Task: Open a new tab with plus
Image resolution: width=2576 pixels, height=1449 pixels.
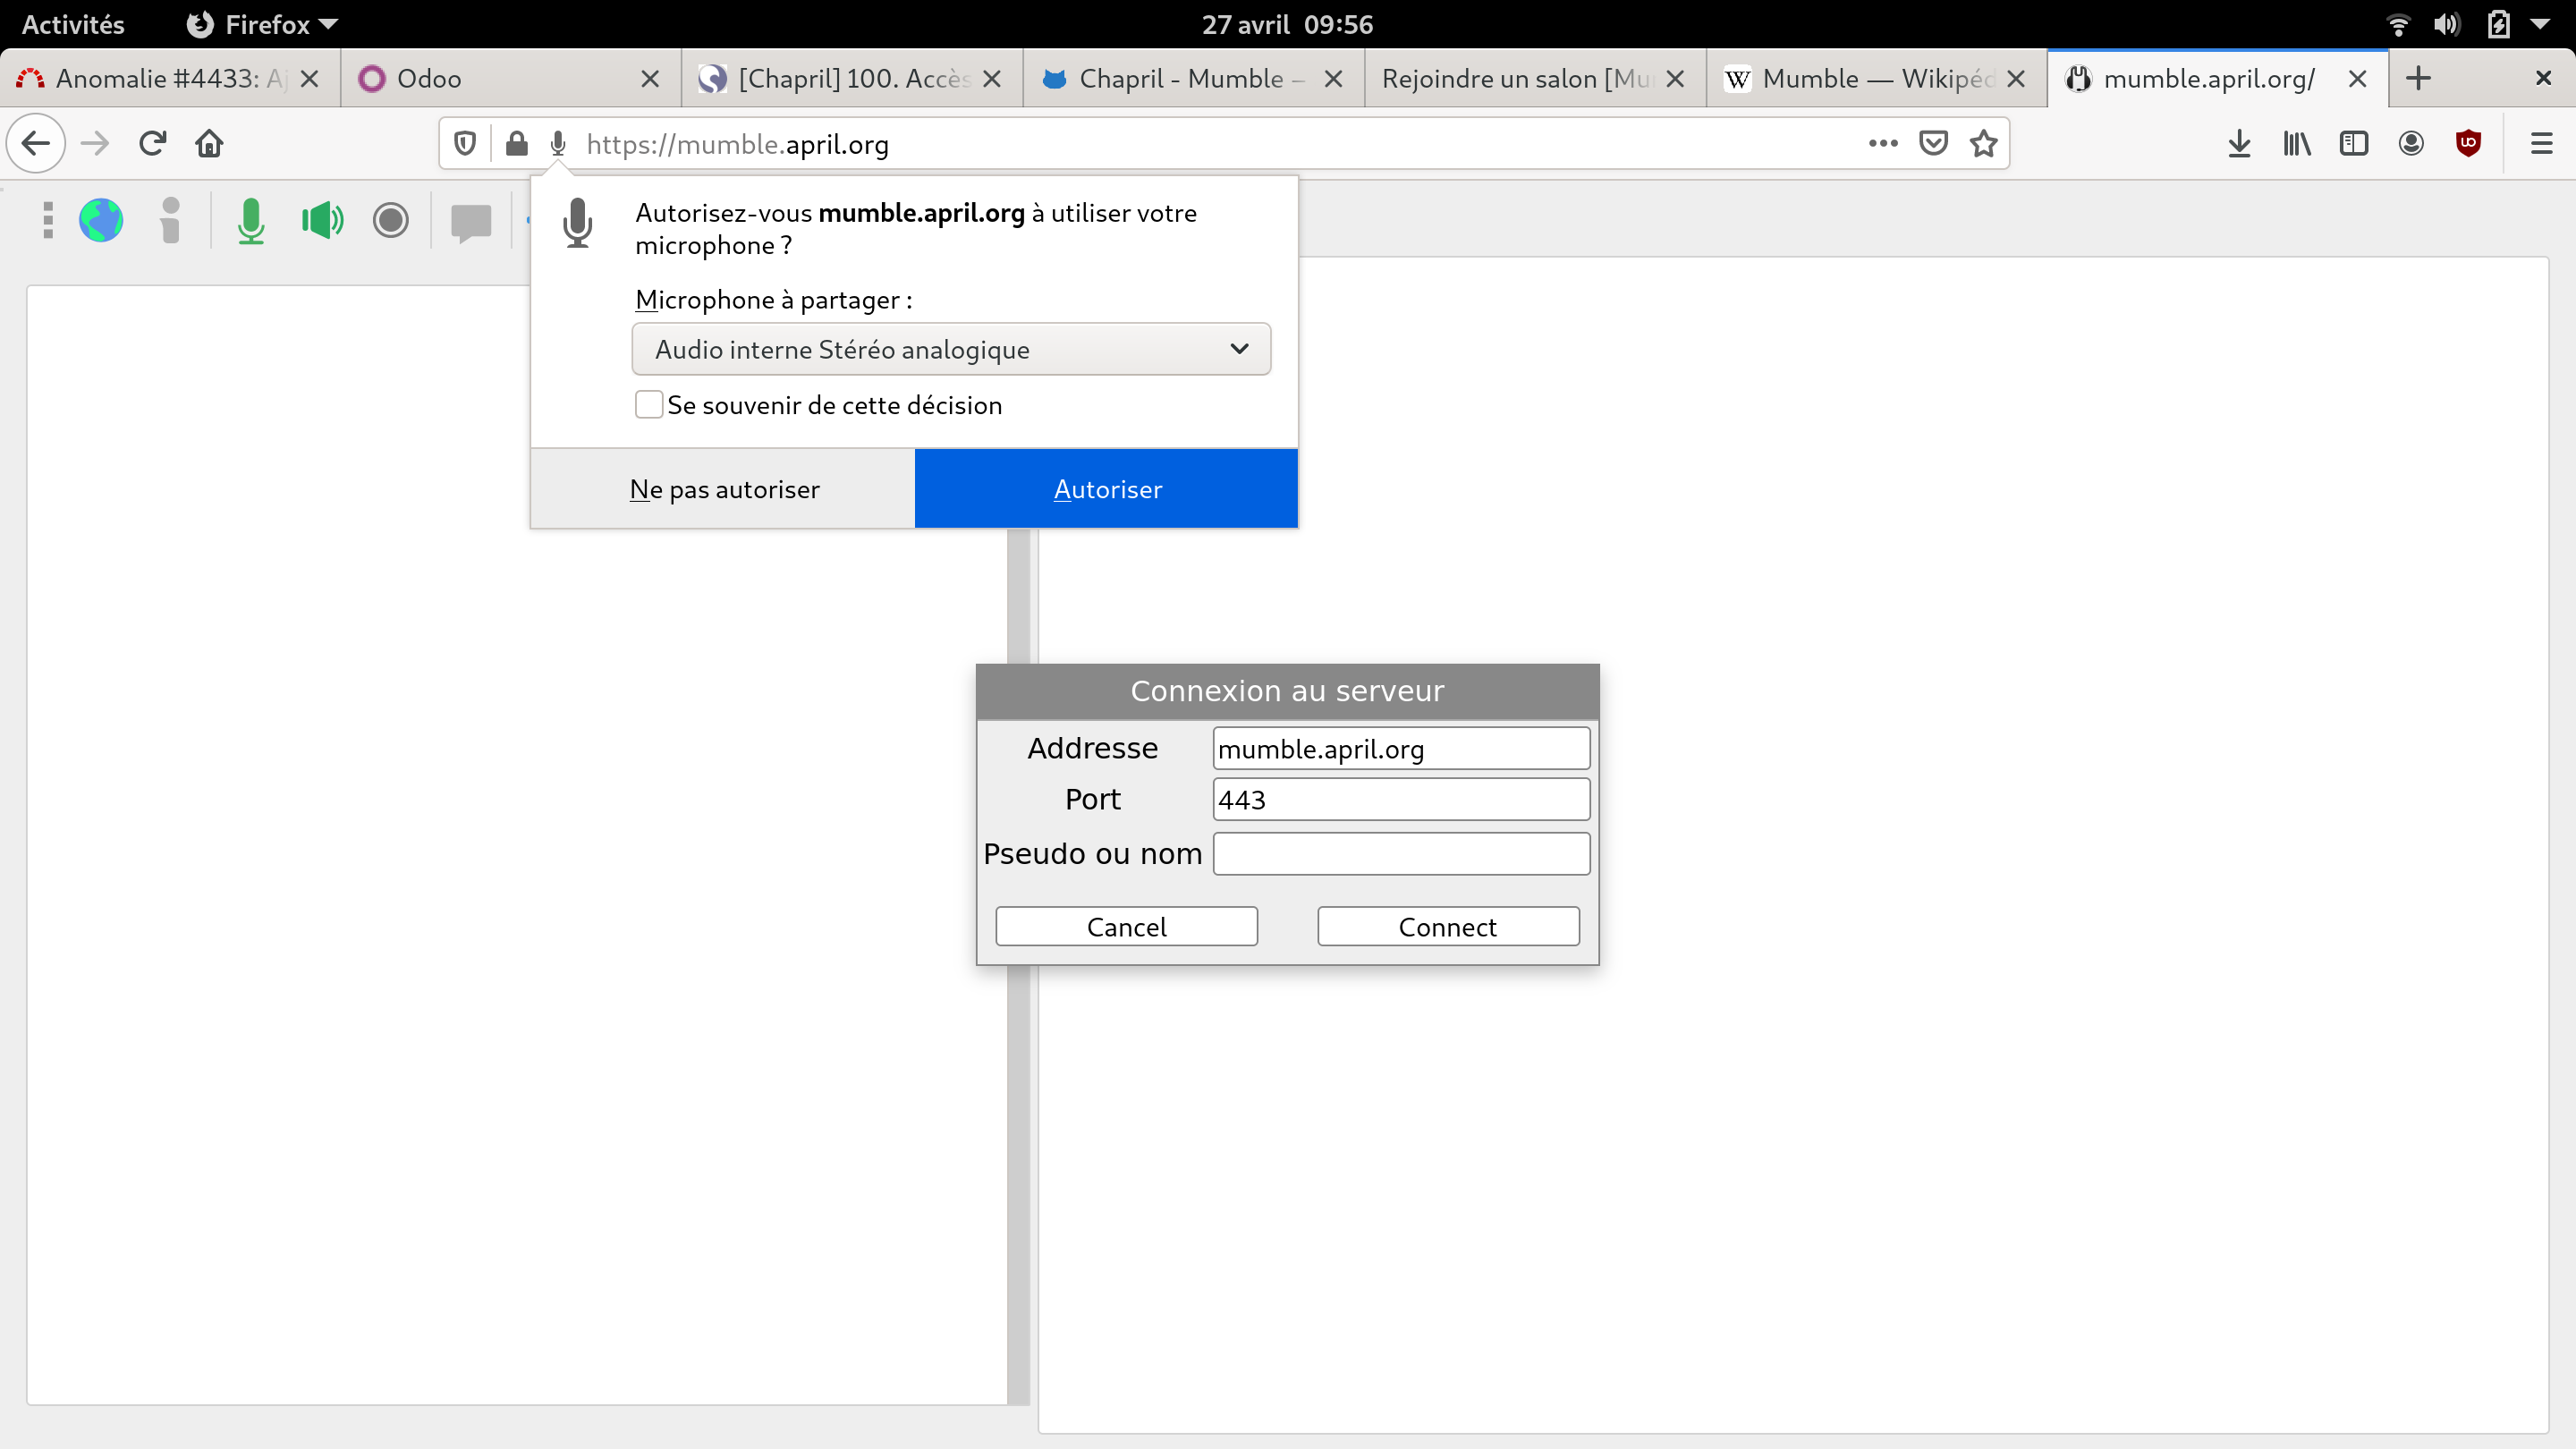Action: 2418,78
